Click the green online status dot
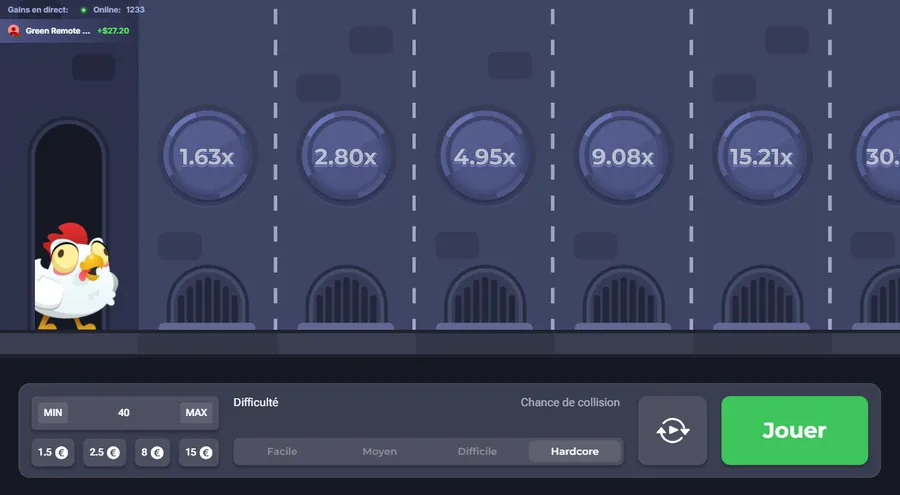Image resolution: width=900 pixels, height=495 pixels. coord(84,10)
